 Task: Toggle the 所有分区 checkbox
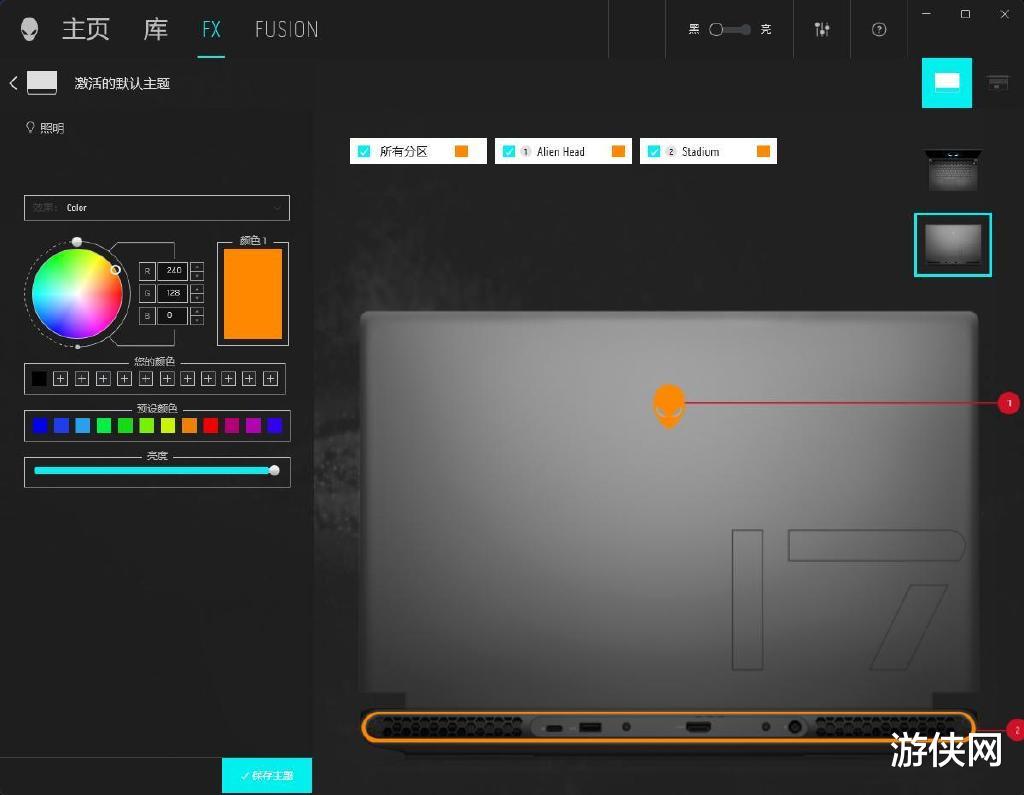coord(364,152)
